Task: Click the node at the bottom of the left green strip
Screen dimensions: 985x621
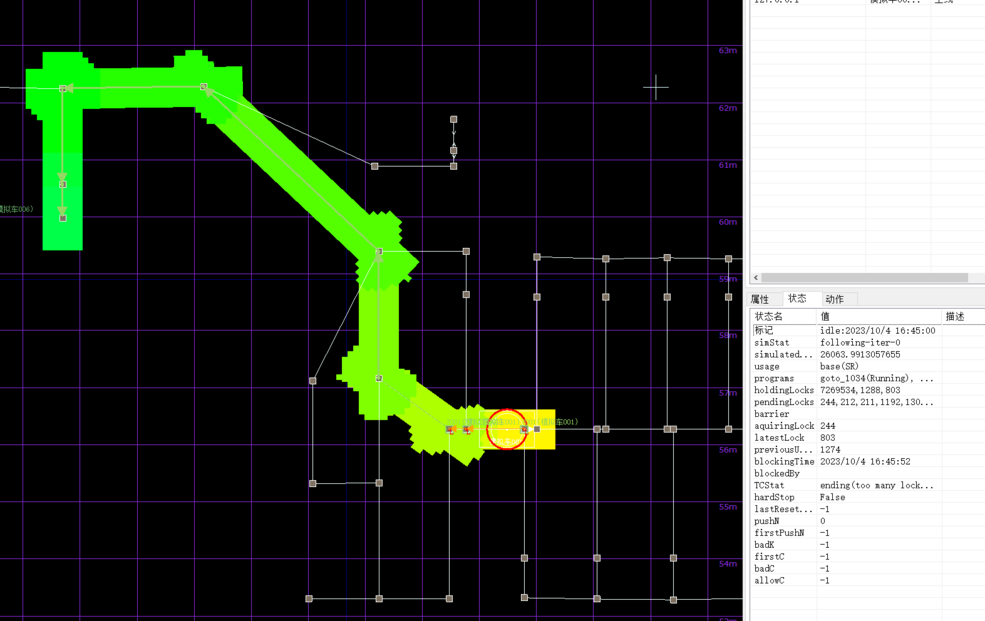Action: click(x=63, y=218)
